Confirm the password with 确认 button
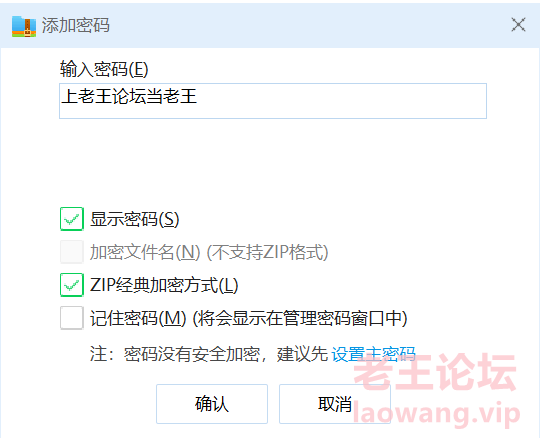Image resolution: width=540 pixels, height=438 pixels. pos(212,404)
